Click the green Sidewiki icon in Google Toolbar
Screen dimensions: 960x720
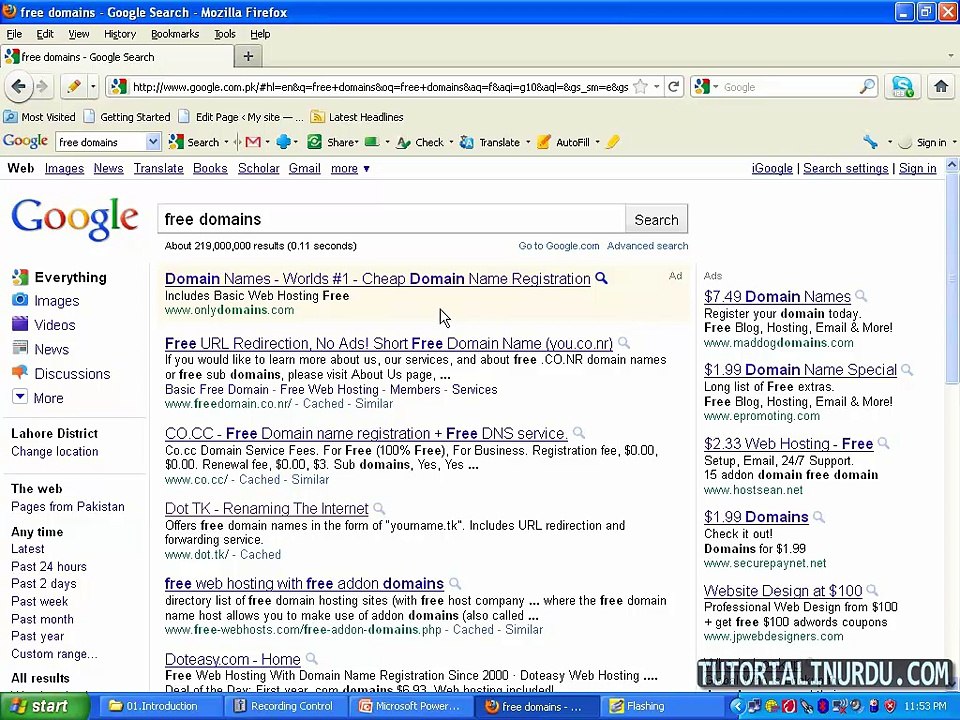pos(372,142)
